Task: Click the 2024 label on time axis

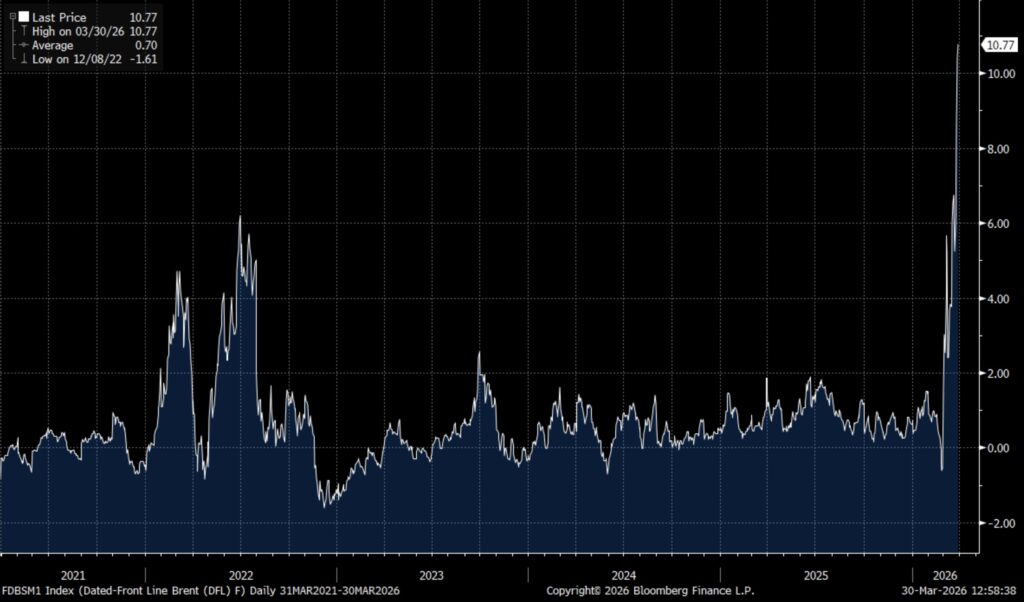Action: click(x=623, y=576)
